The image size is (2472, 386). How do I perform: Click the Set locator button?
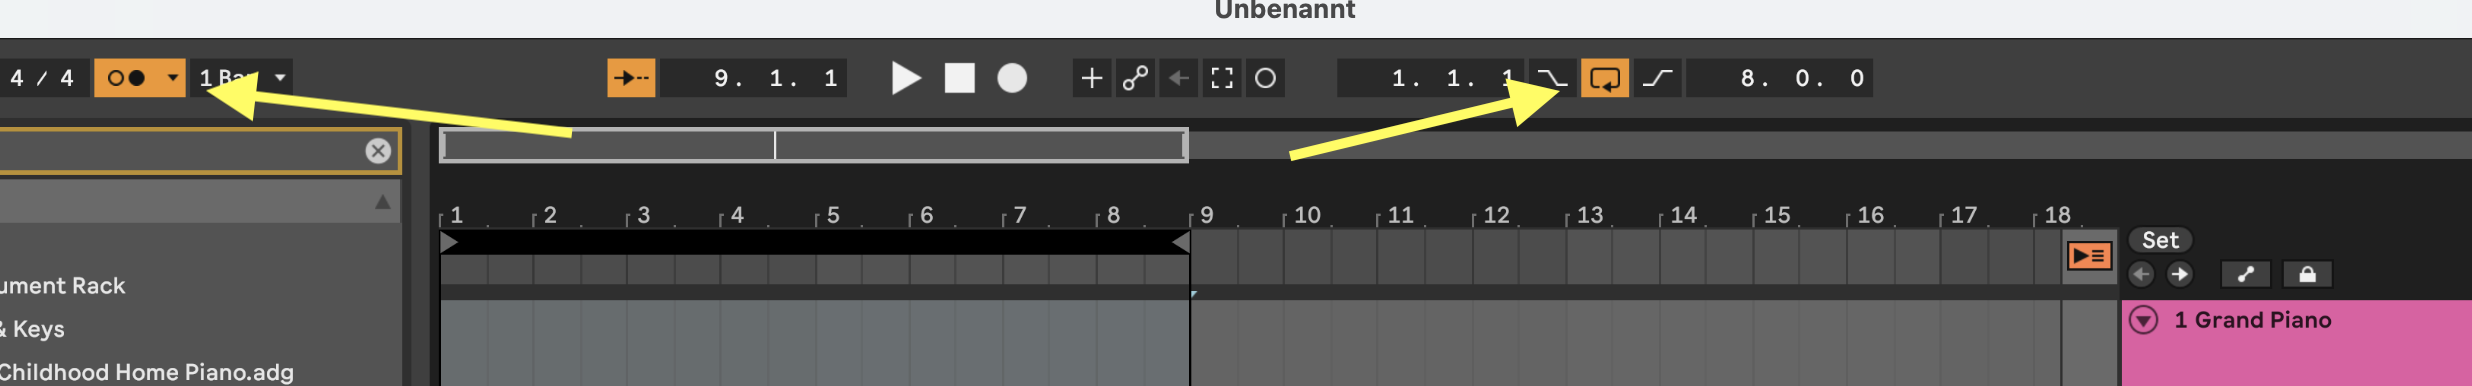(2160, 240)
